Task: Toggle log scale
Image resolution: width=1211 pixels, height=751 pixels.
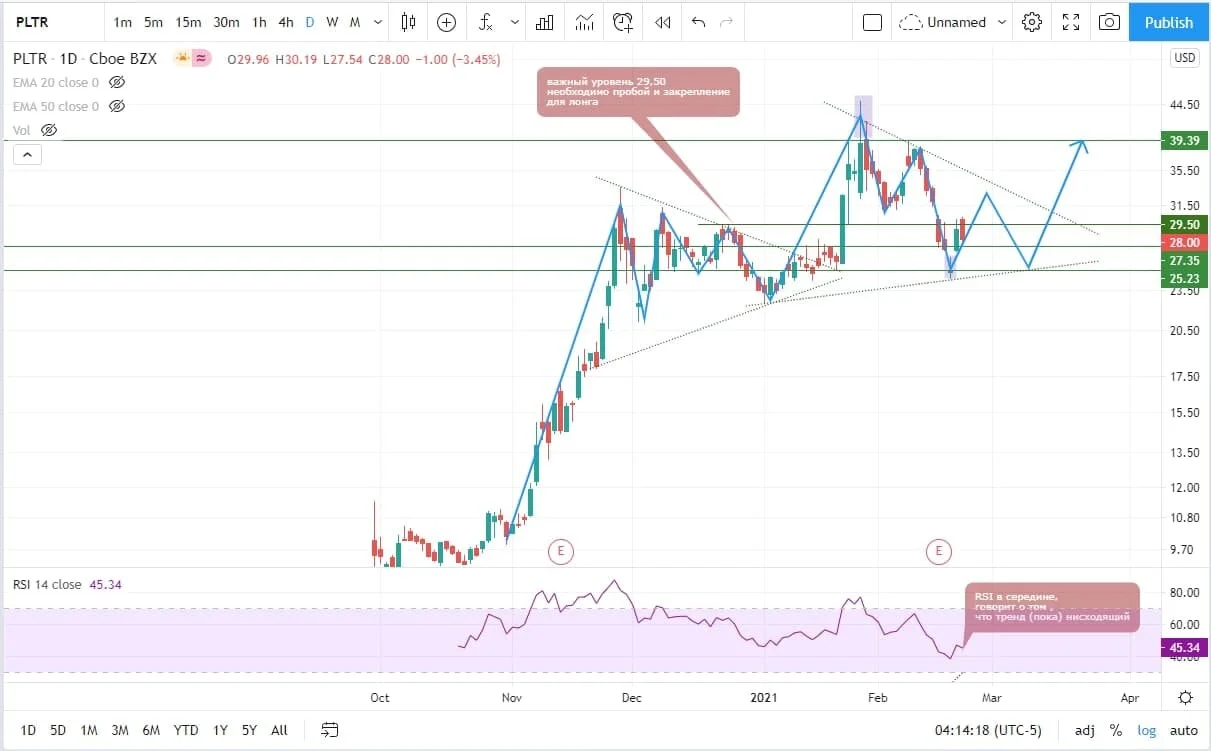Action: [1146, 730]
